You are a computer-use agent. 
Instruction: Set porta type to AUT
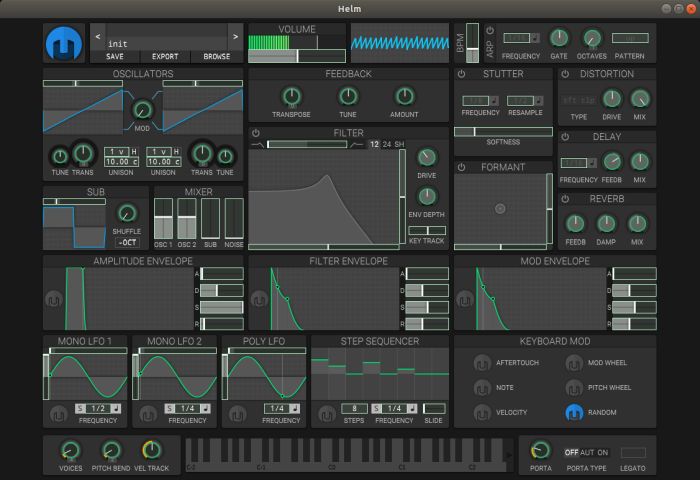pyautogui.click(x=587, y=452)
